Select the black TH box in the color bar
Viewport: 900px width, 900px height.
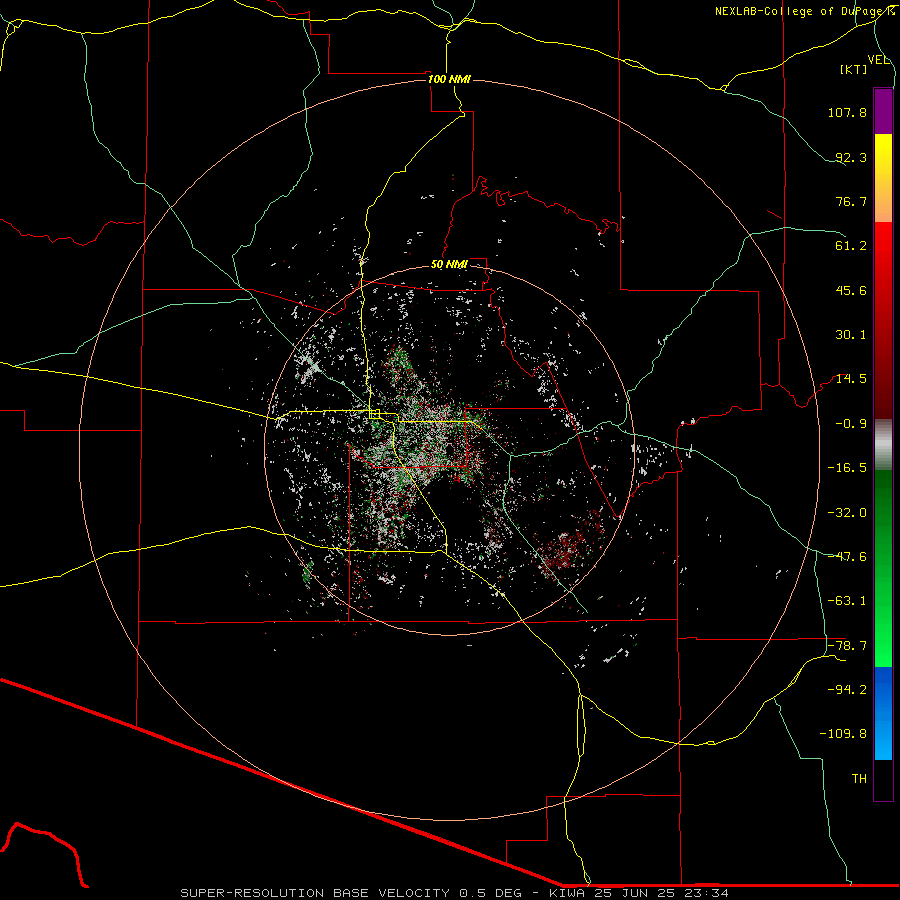click(x=883, y=780)
